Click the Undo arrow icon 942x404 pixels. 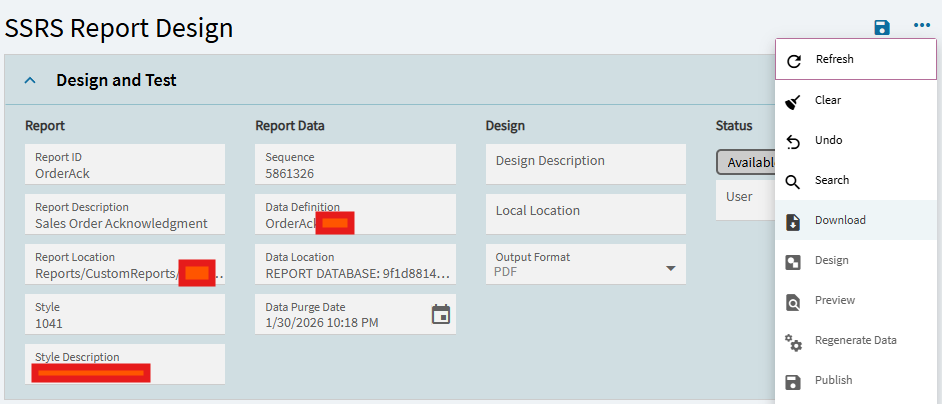794,141
